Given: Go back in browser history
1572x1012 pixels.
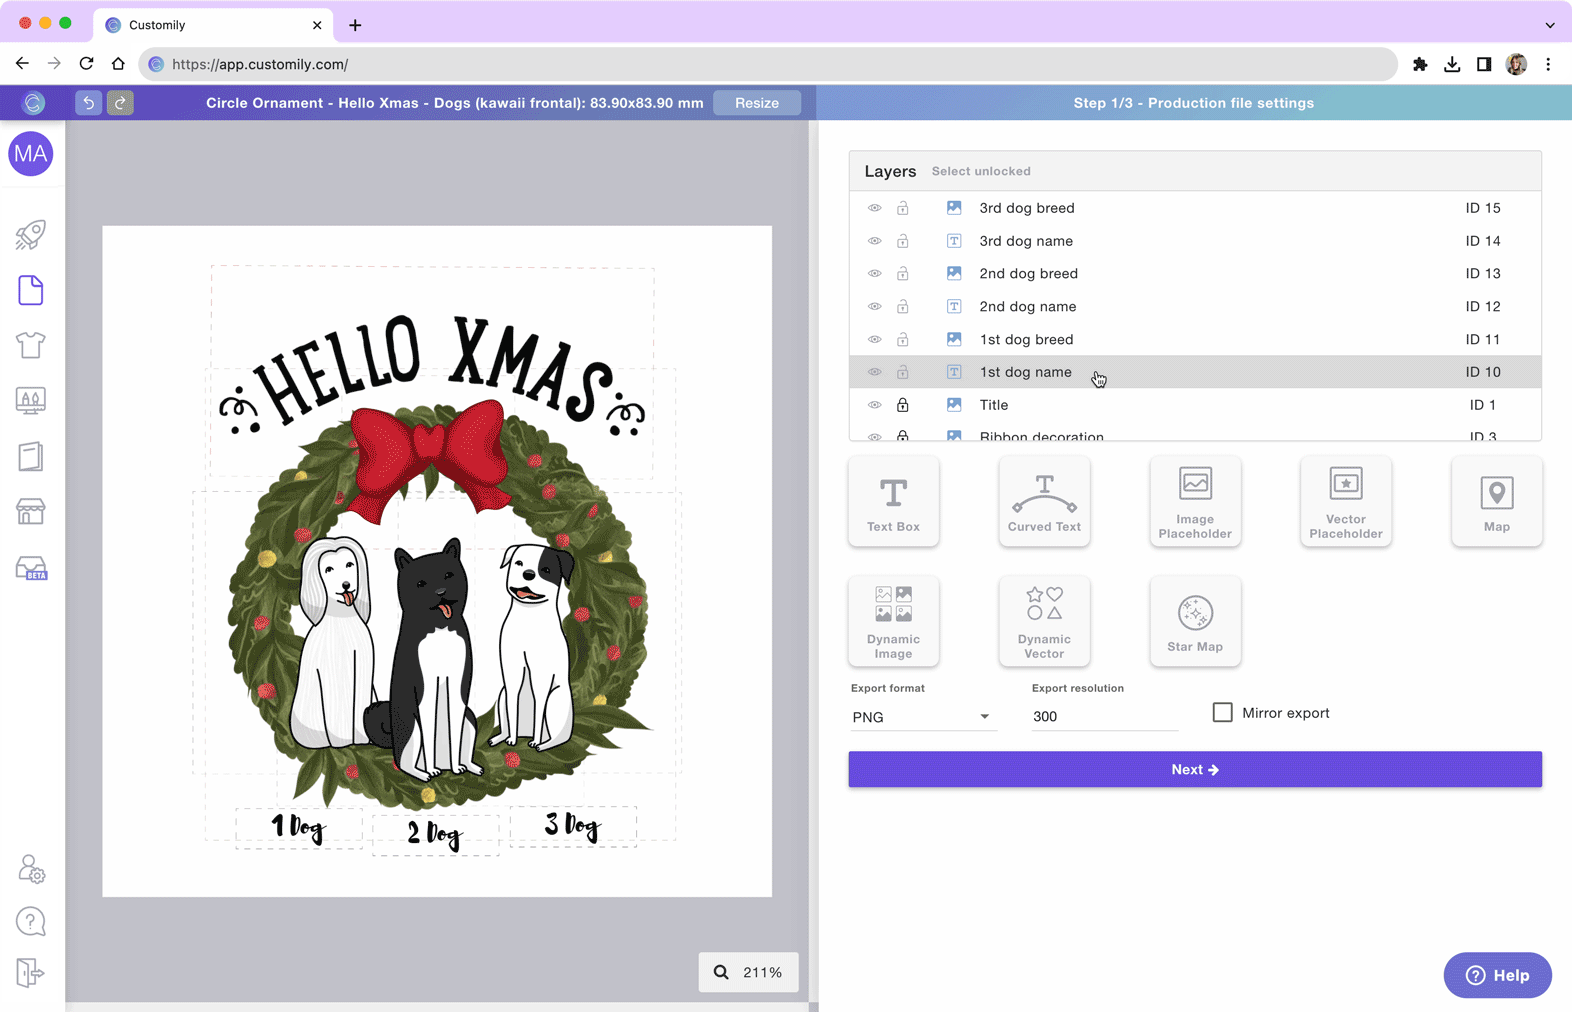Looking at the screenshot, I should click(22, 64).
